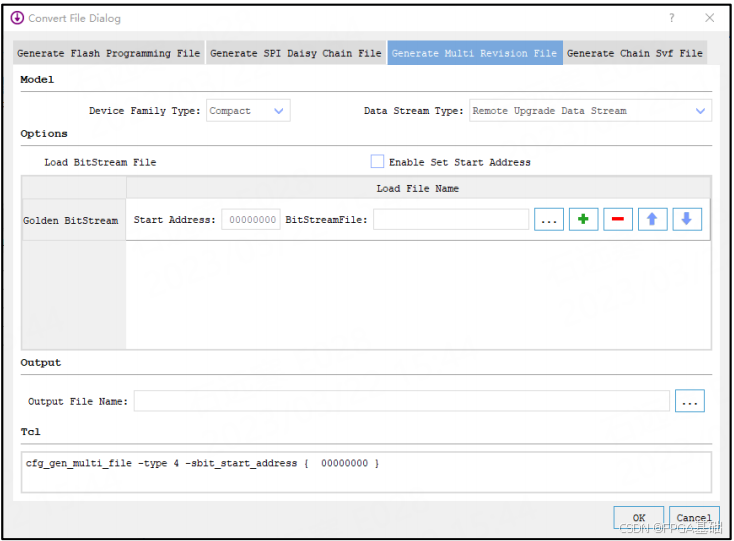Add a bitstream row with green plus
The height and width of the screenshot is (541, 734).
pyautogui.click(x=583, y=219)
